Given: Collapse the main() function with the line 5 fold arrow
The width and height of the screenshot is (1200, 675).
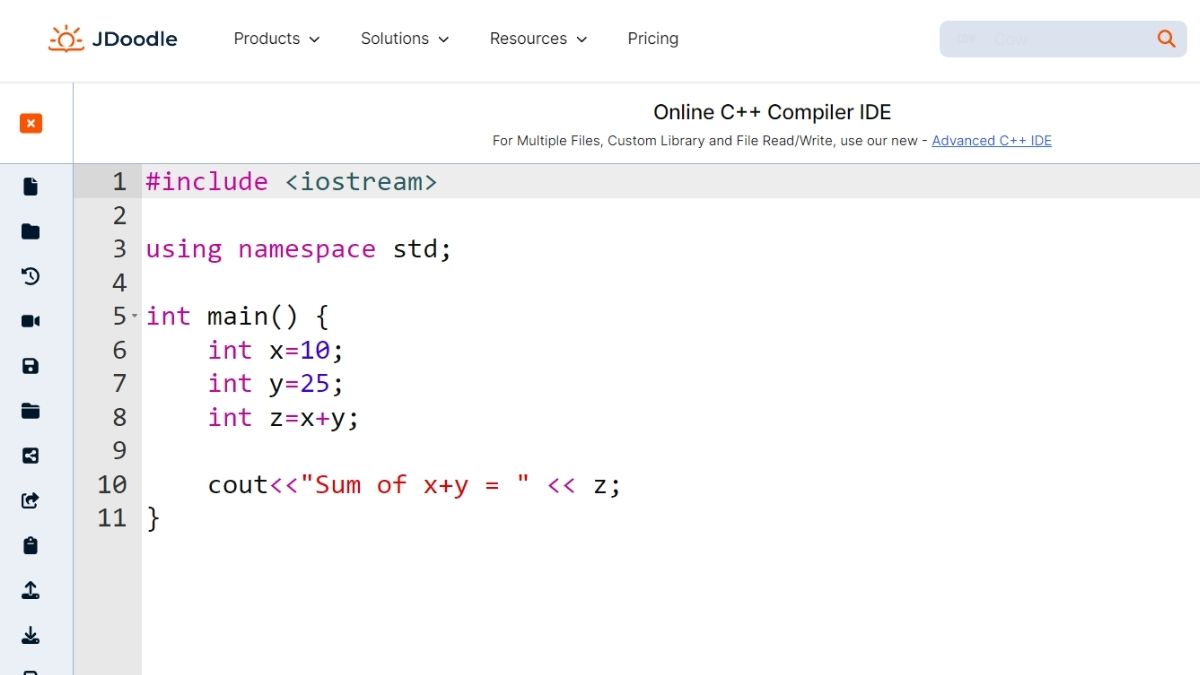Looking at the screenshot, I should click(135, 315).
